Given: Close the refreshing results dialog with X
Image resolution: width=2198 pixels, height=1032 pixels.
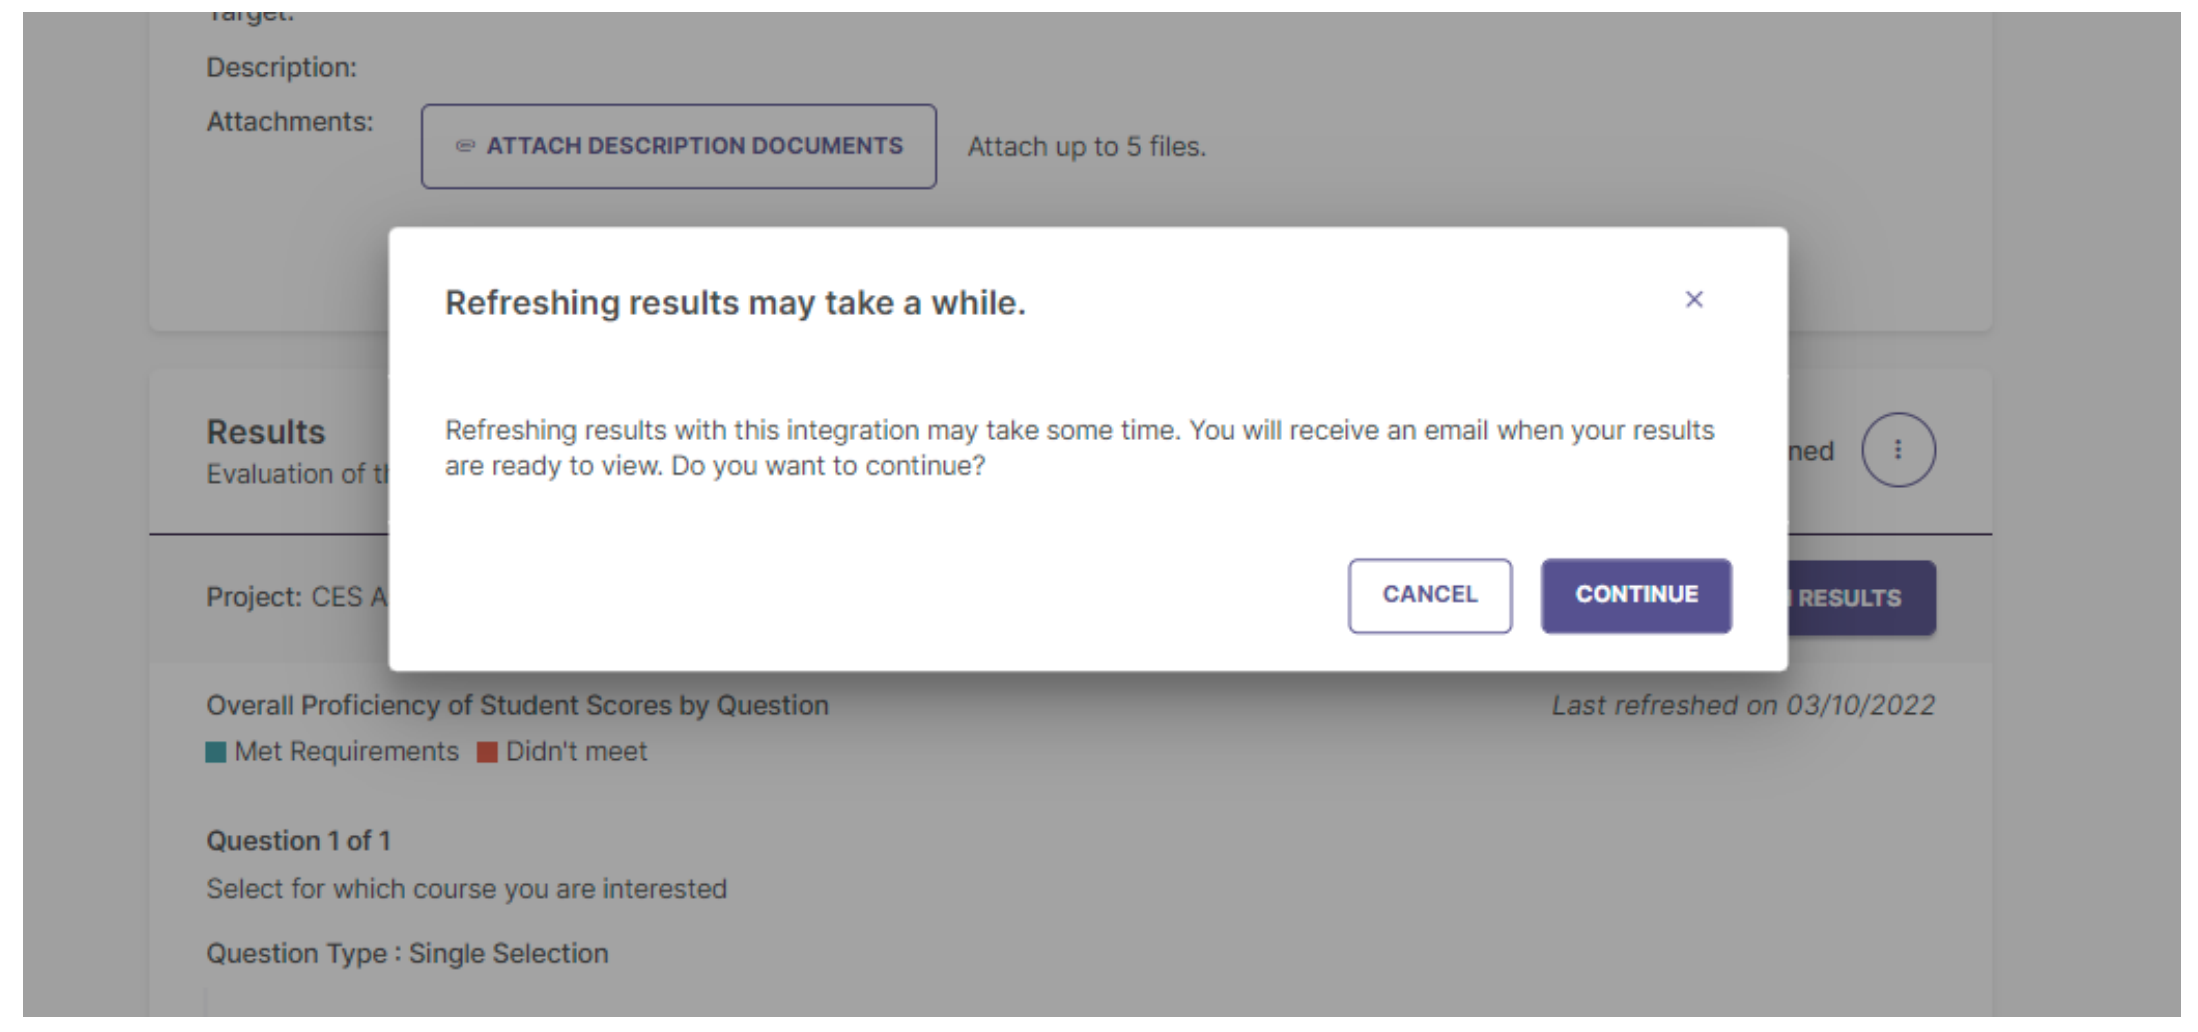Looking at the screenshot, I should pos(1693,300).
